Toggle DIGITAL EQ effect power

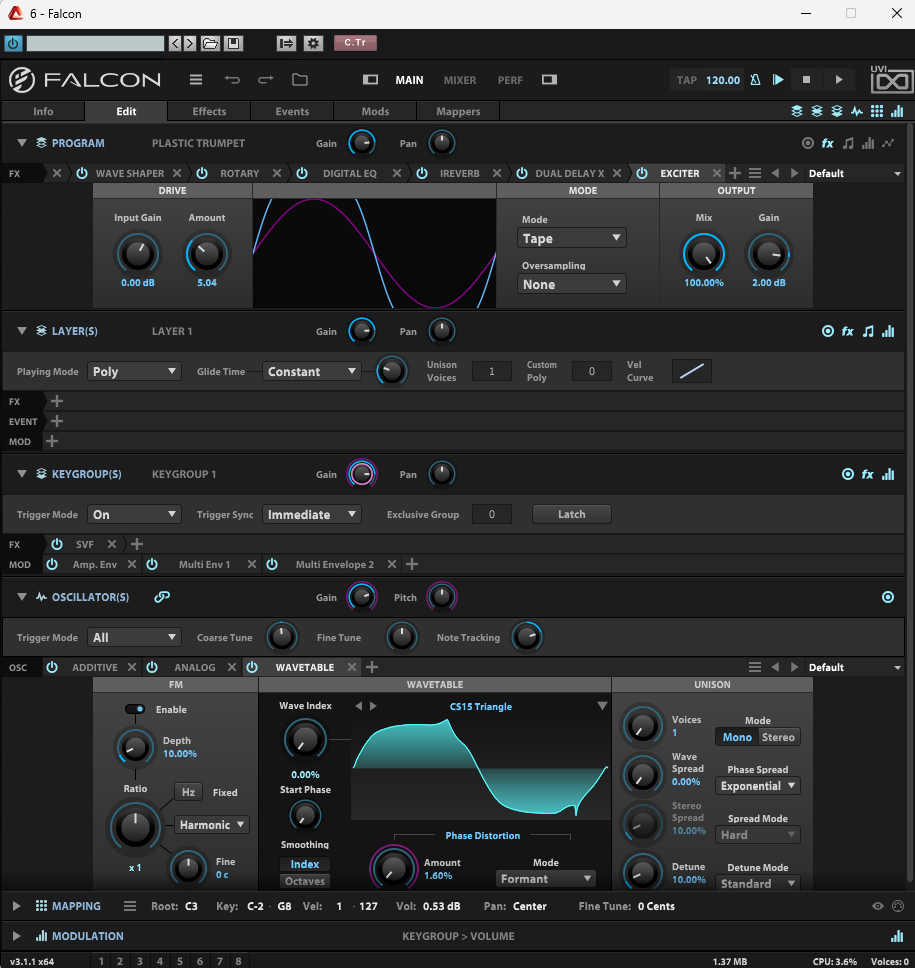click(302, 173)
